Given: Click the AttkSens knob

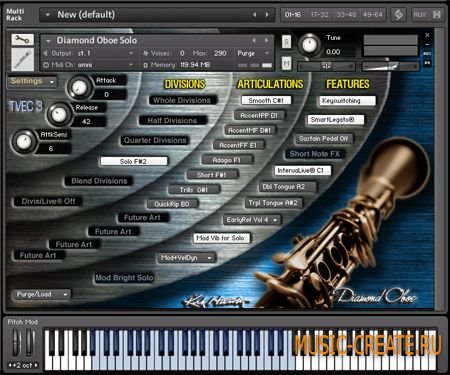Looking at the screenshot, I should 24,142.
